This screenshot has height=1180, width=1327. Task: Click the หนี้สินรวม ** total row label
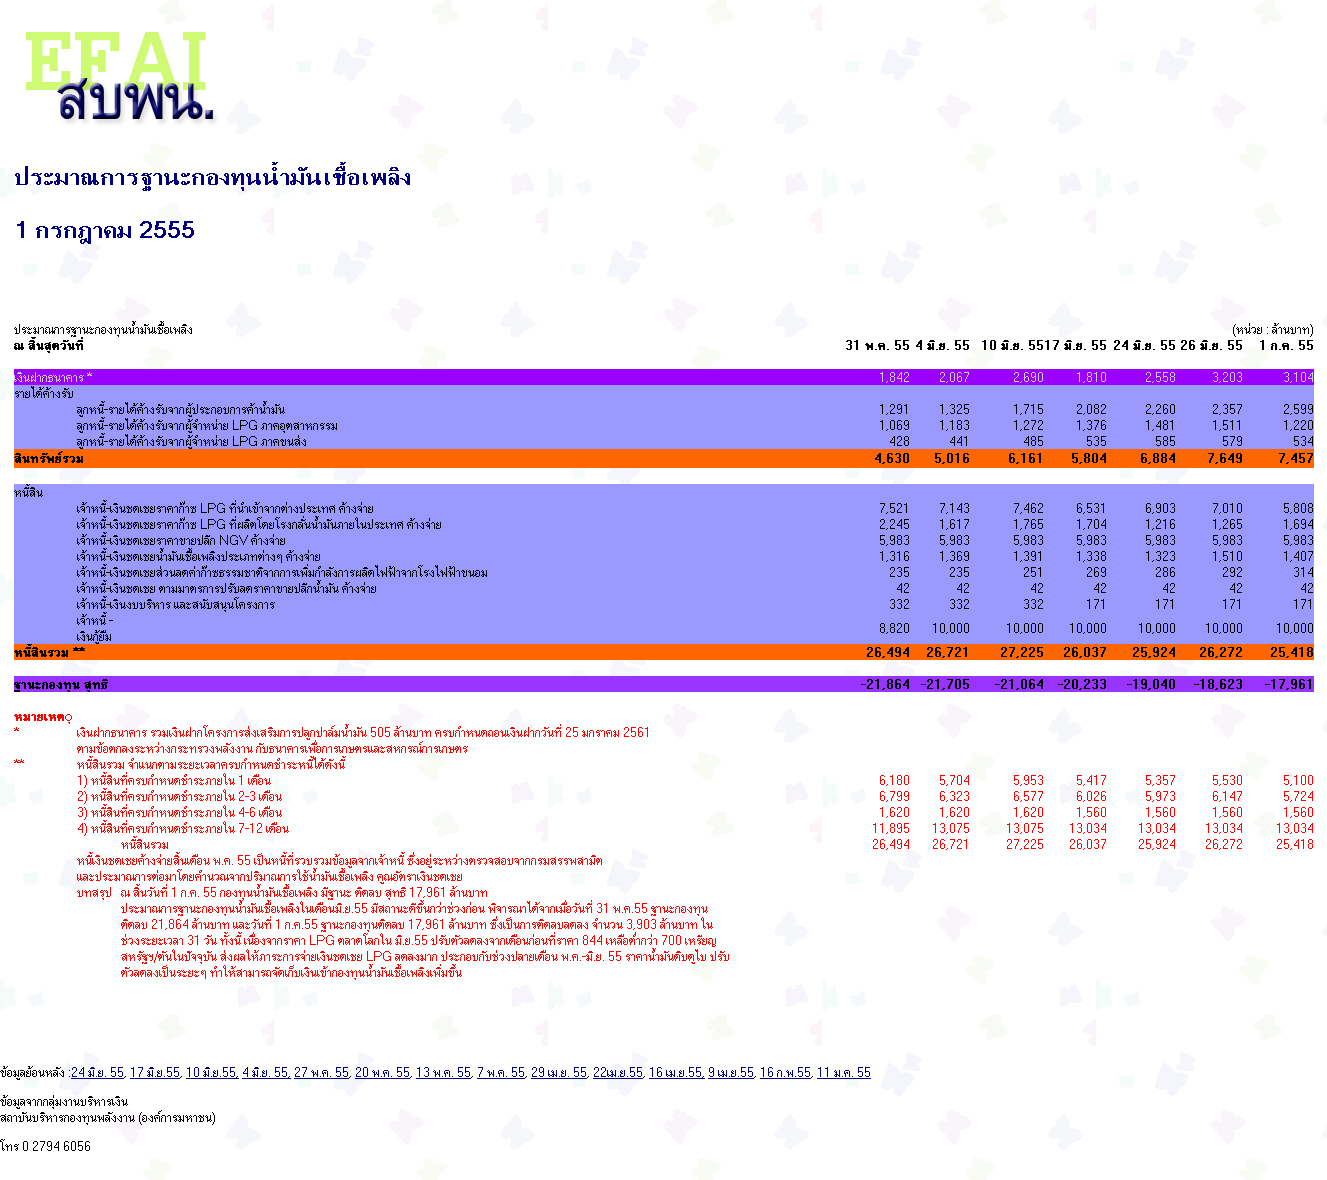pos(50,653)
